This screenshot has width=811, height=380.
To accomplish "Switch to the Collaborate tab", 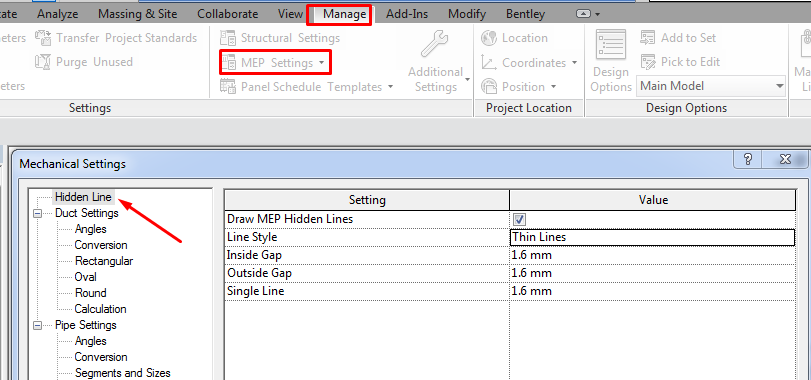I will pyautogui.click(x=228, y=14).
